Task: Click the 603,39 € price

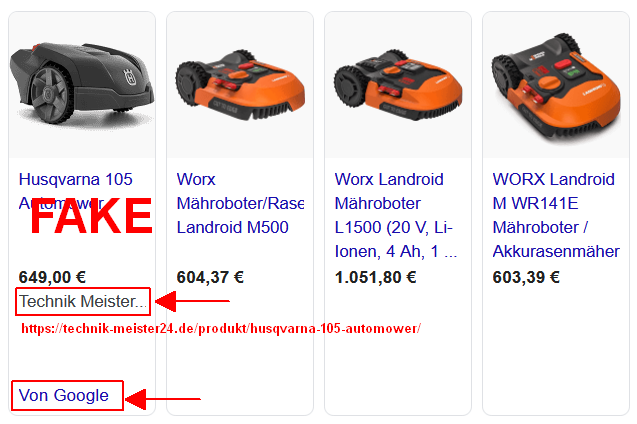Action: tap(526, 277)
